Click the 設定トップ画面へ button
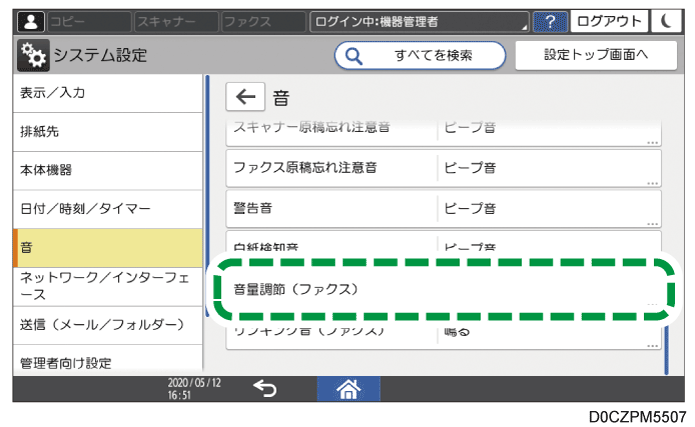 [x=596, y=55]
